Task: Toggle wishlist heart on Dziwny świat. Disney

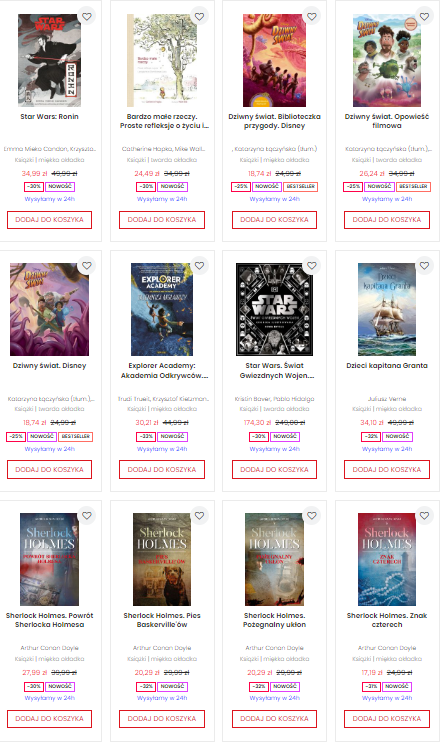Action: tap(87, 266)
